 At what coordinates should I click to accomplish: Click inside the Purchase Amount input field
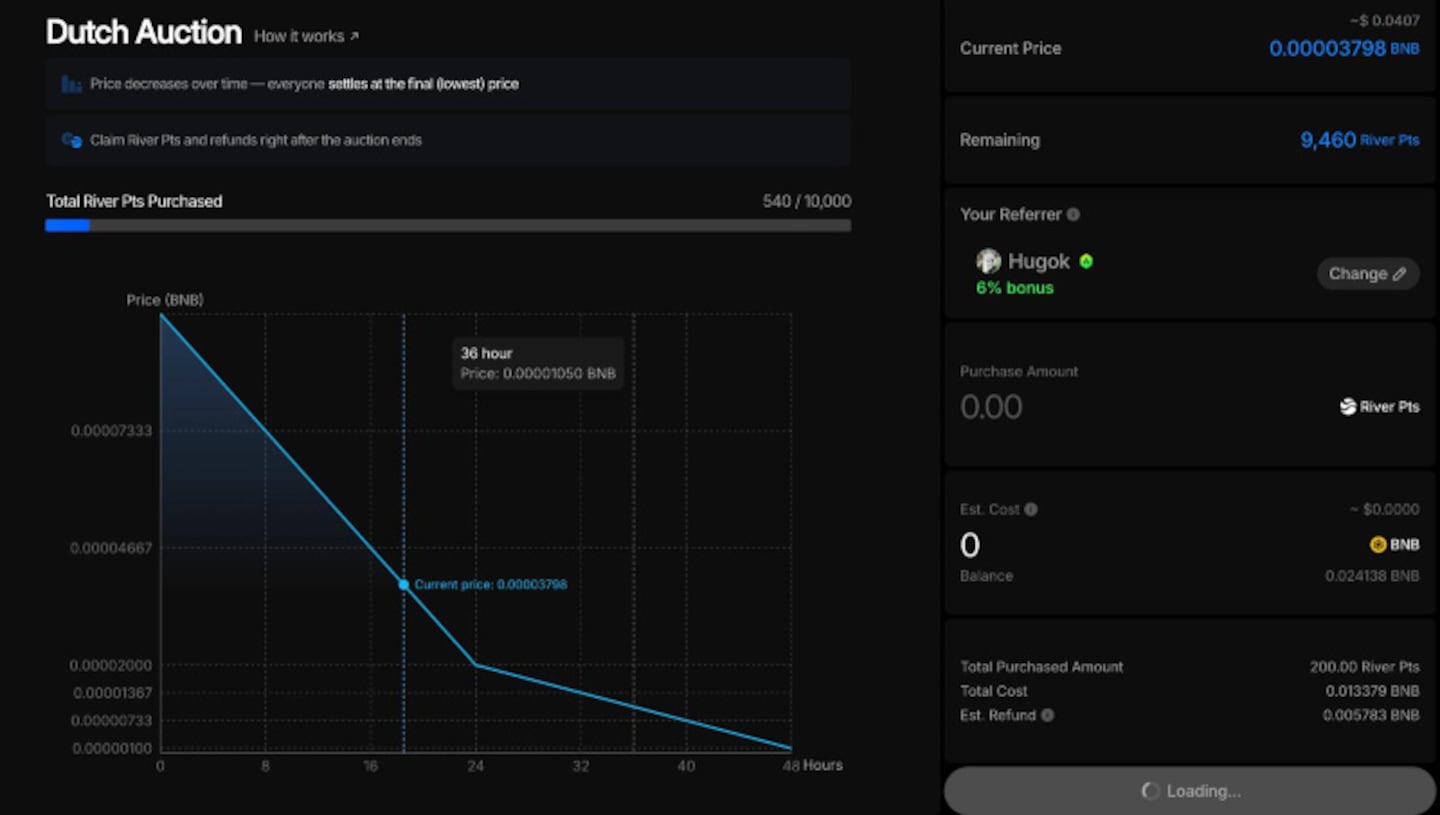coord(1050,406)
